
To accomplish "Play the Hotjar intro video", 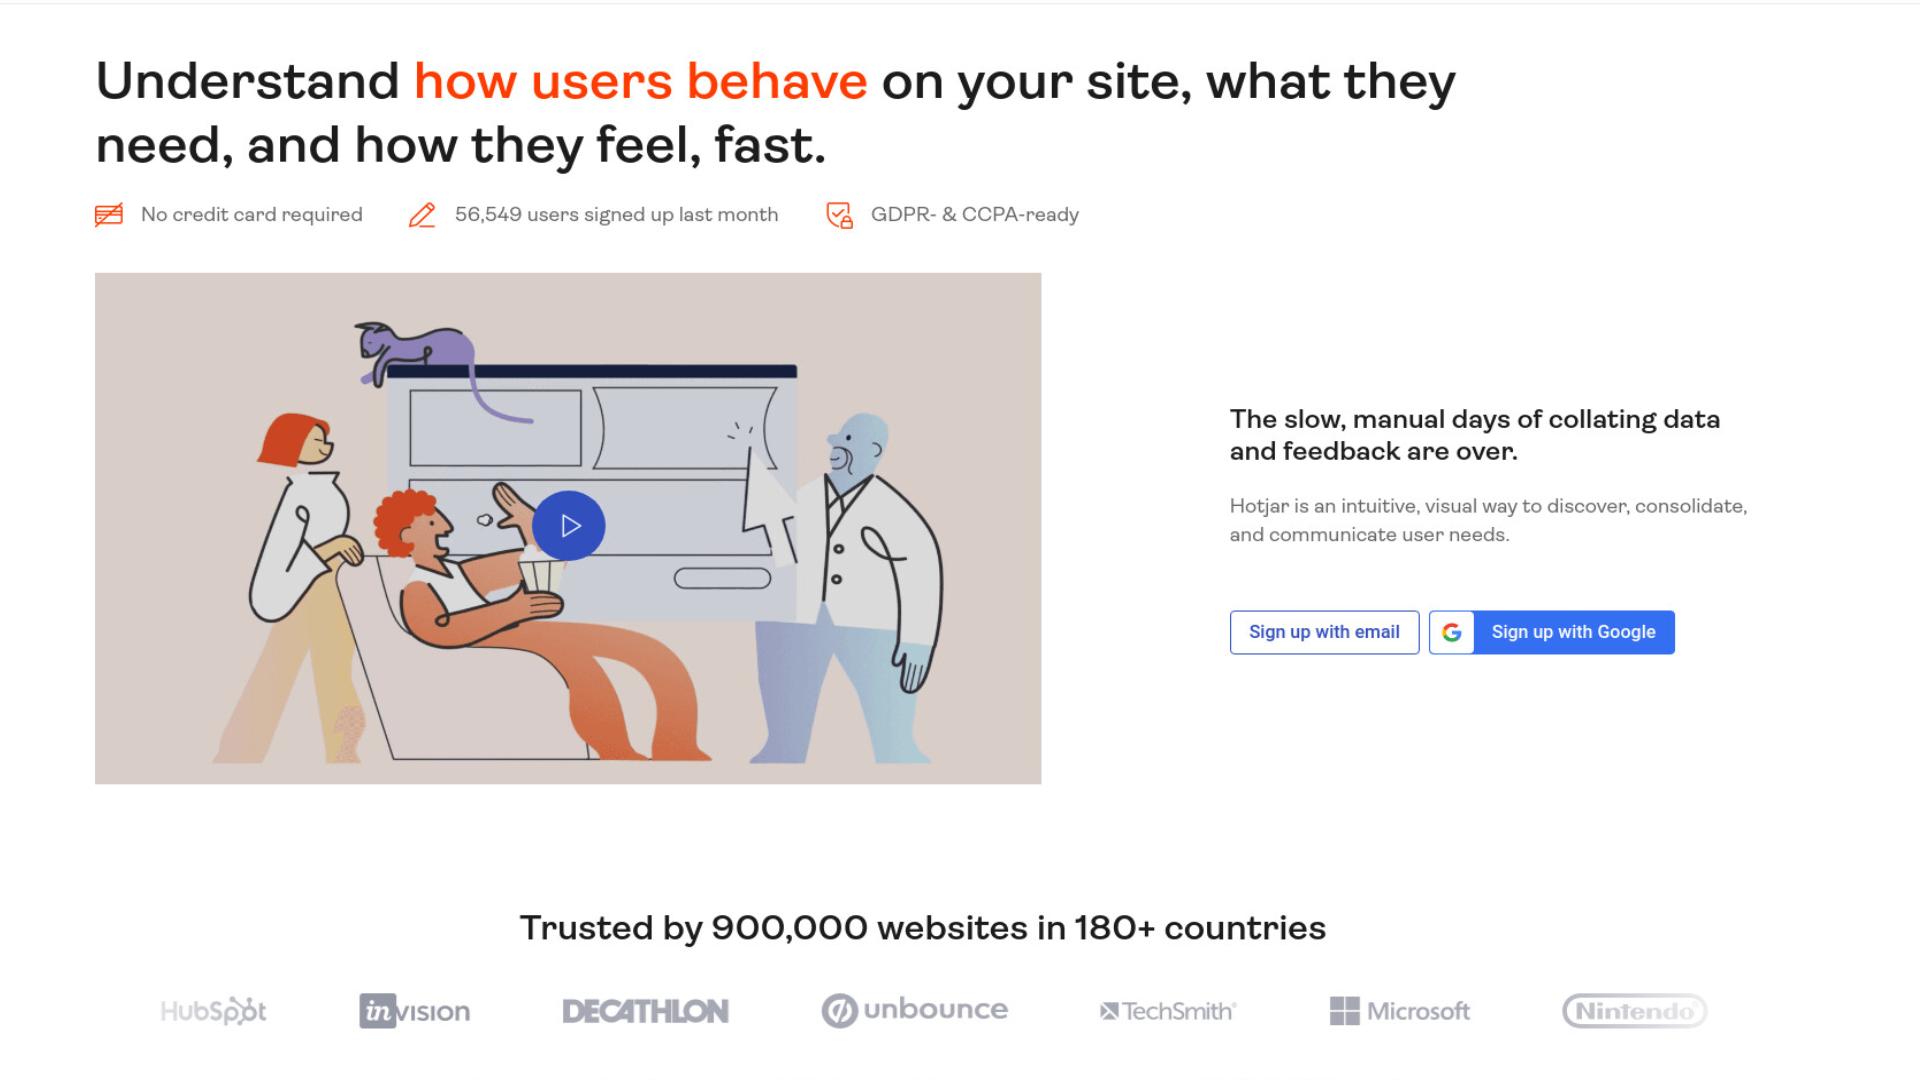I will [x=568, y=526].
